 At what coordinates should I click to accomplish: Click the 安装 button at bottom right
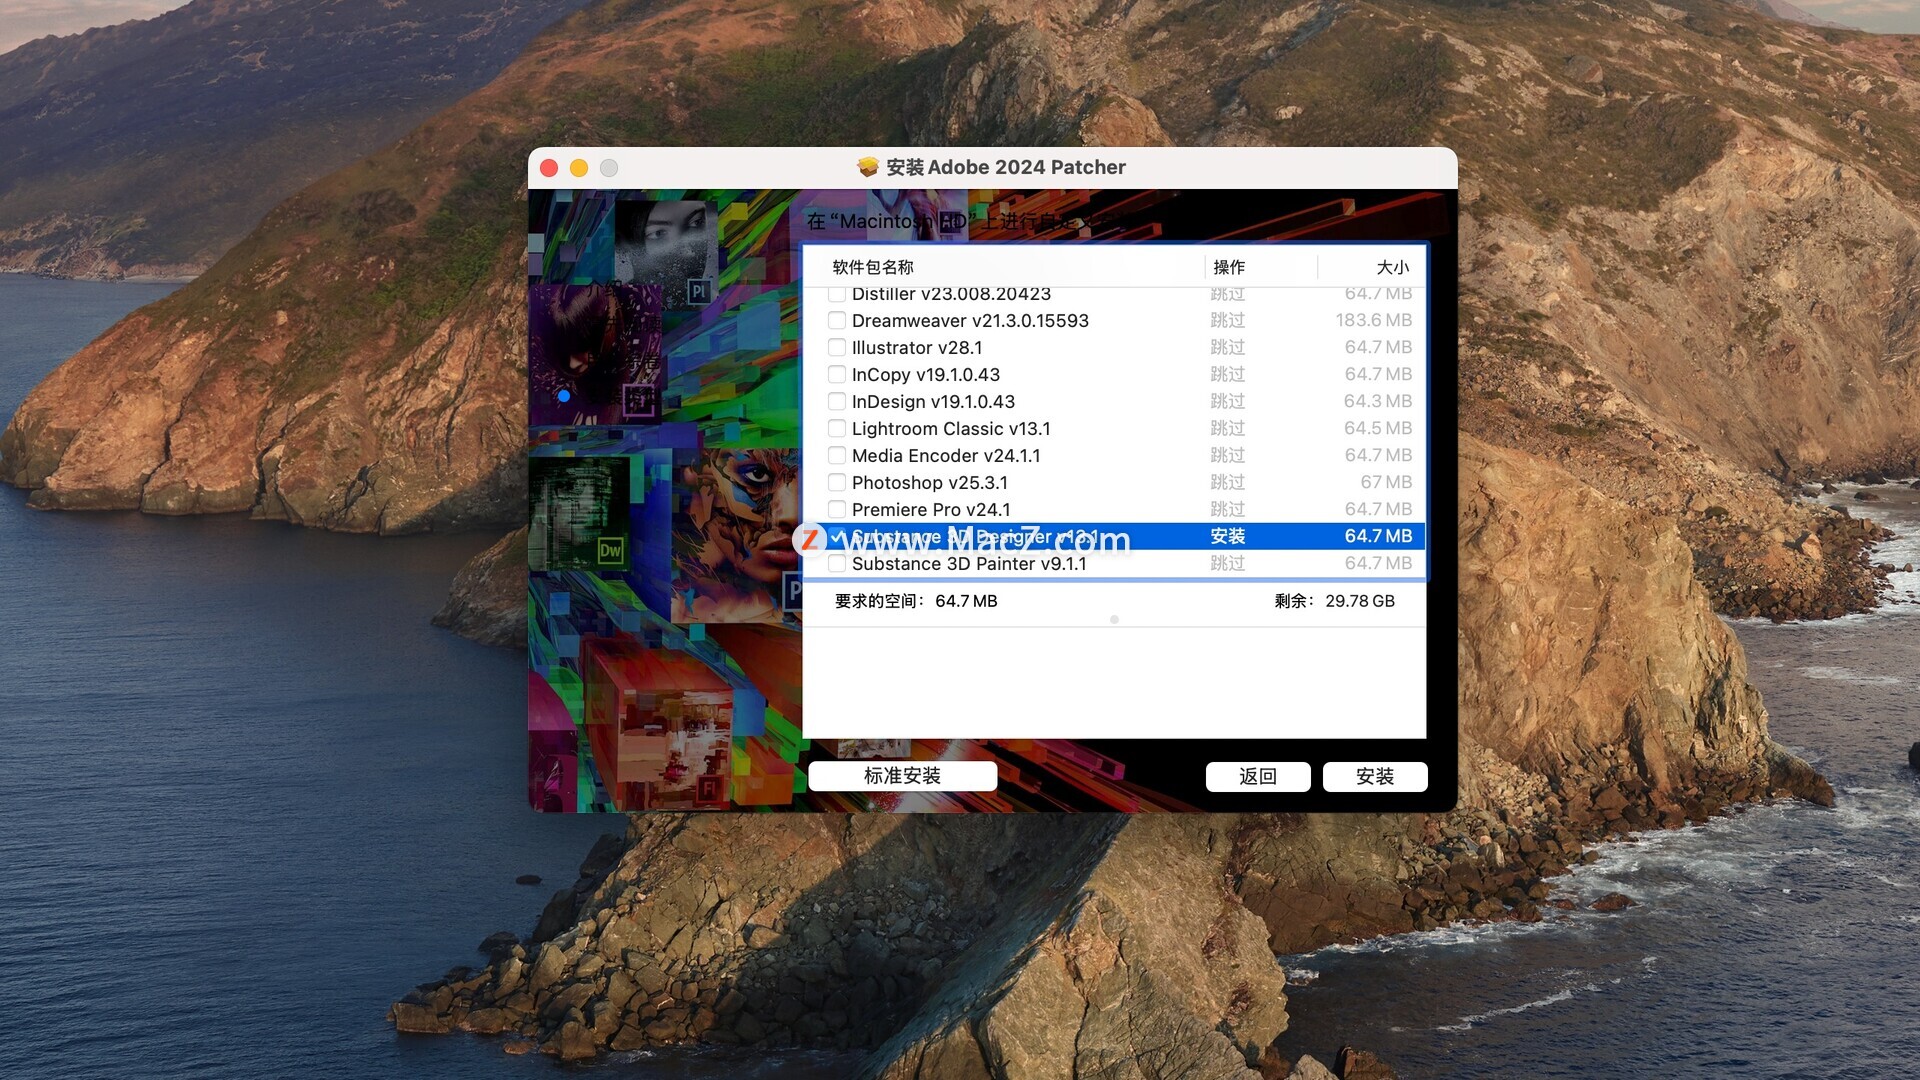(1375, 777)
